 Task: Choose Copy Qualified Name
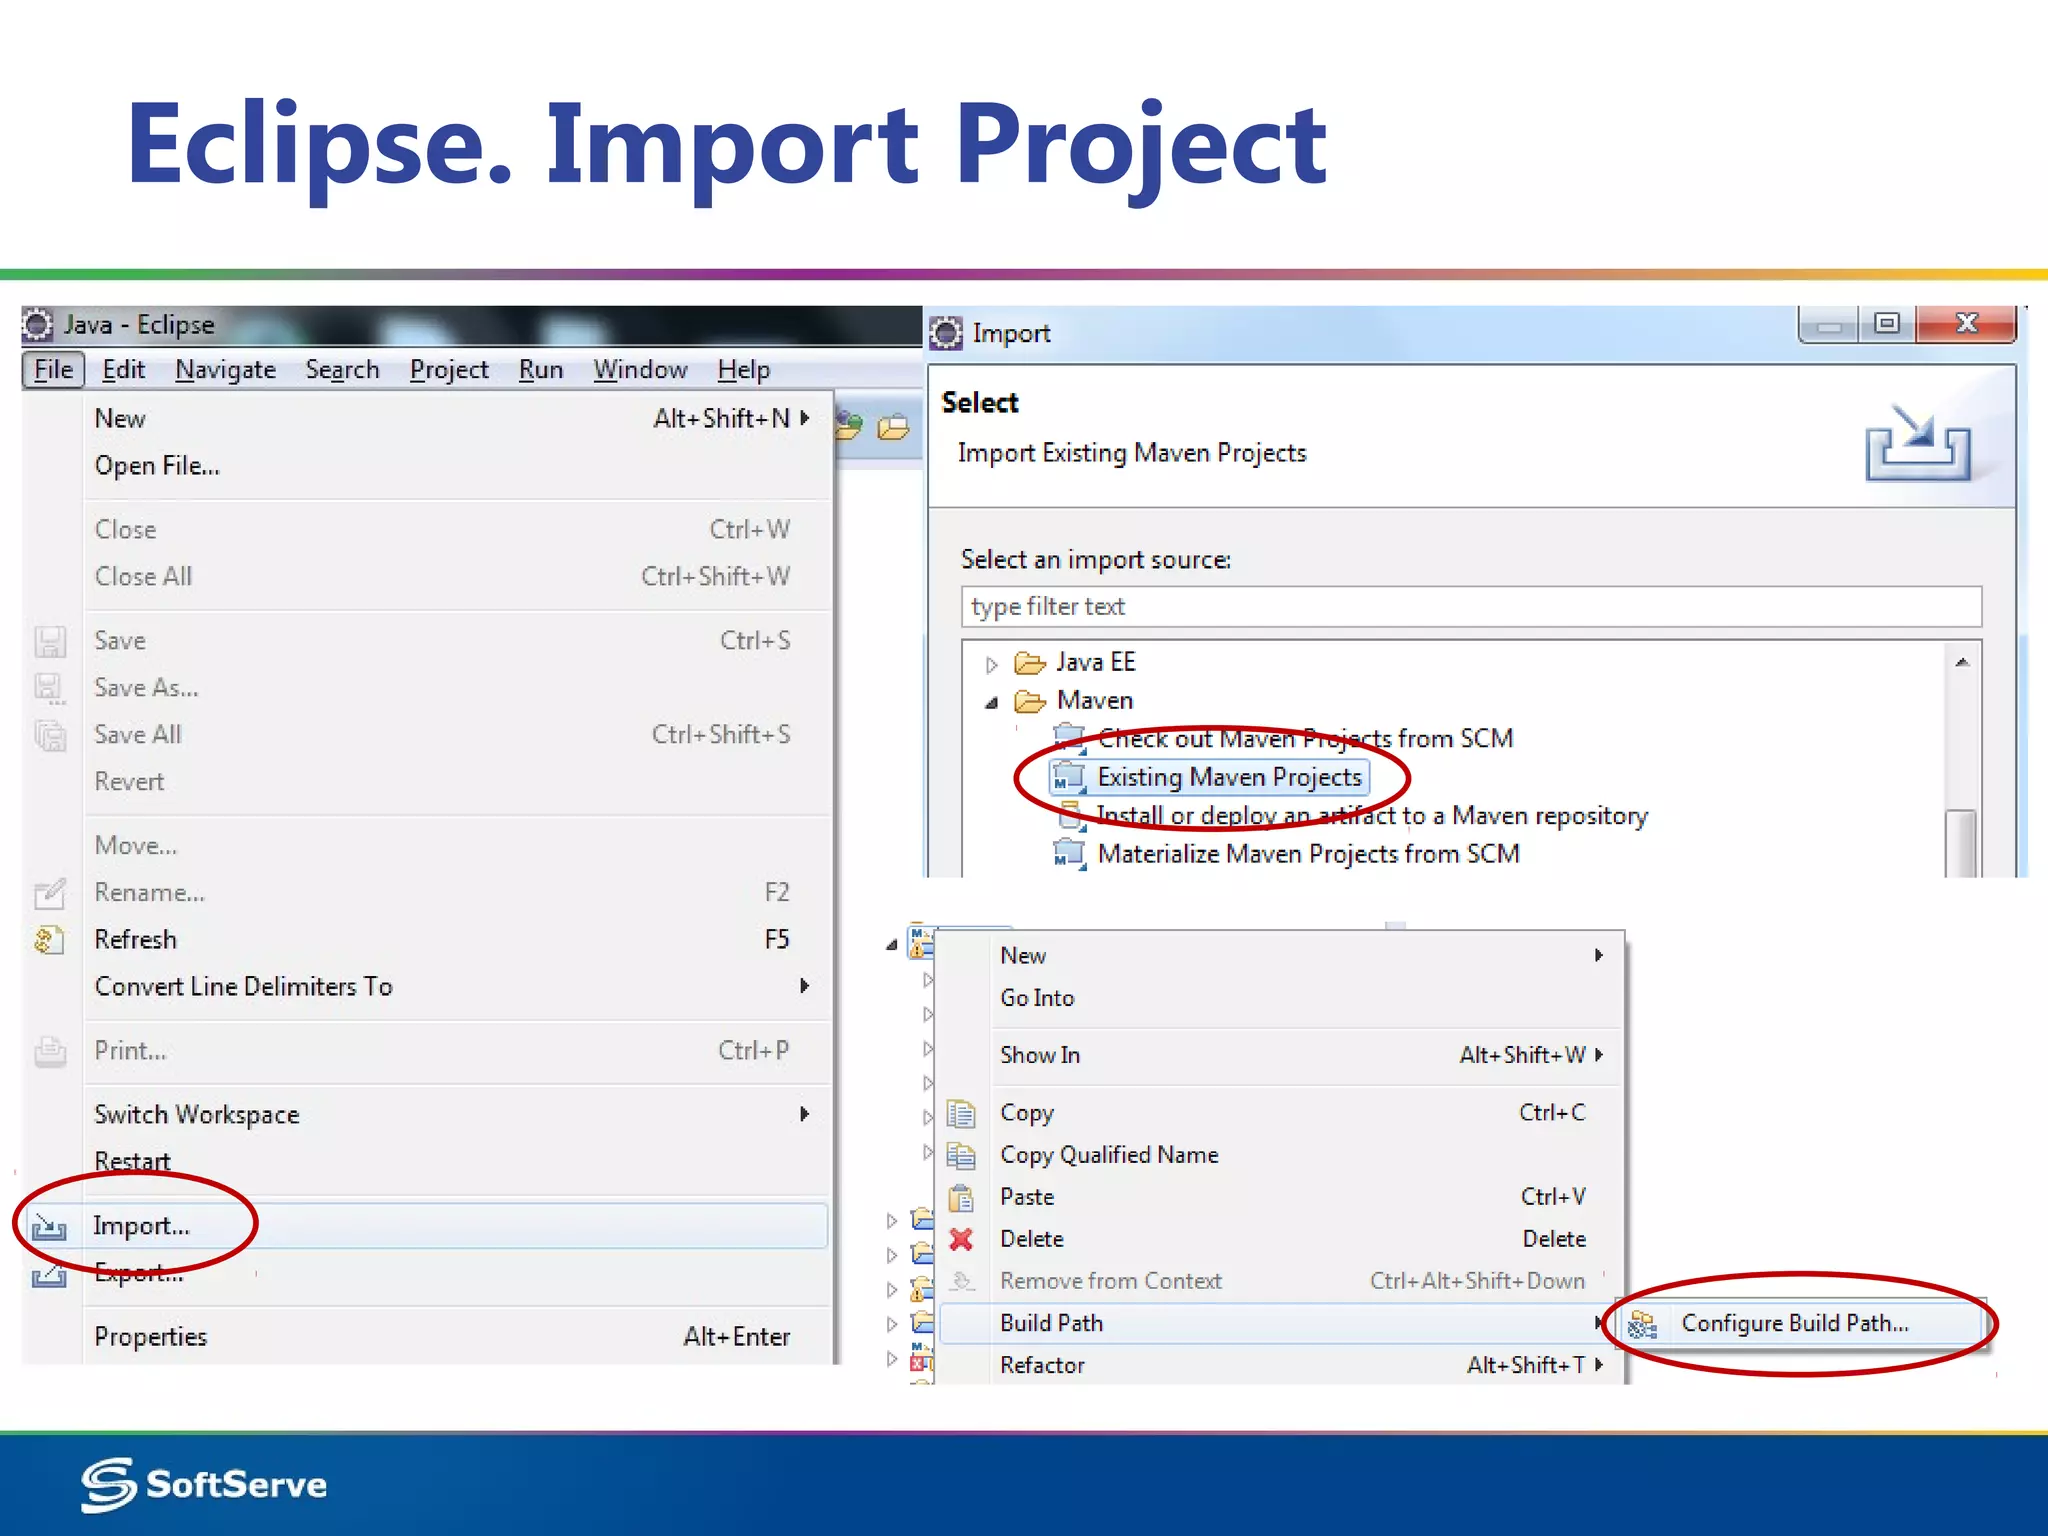(1302, 1155)
